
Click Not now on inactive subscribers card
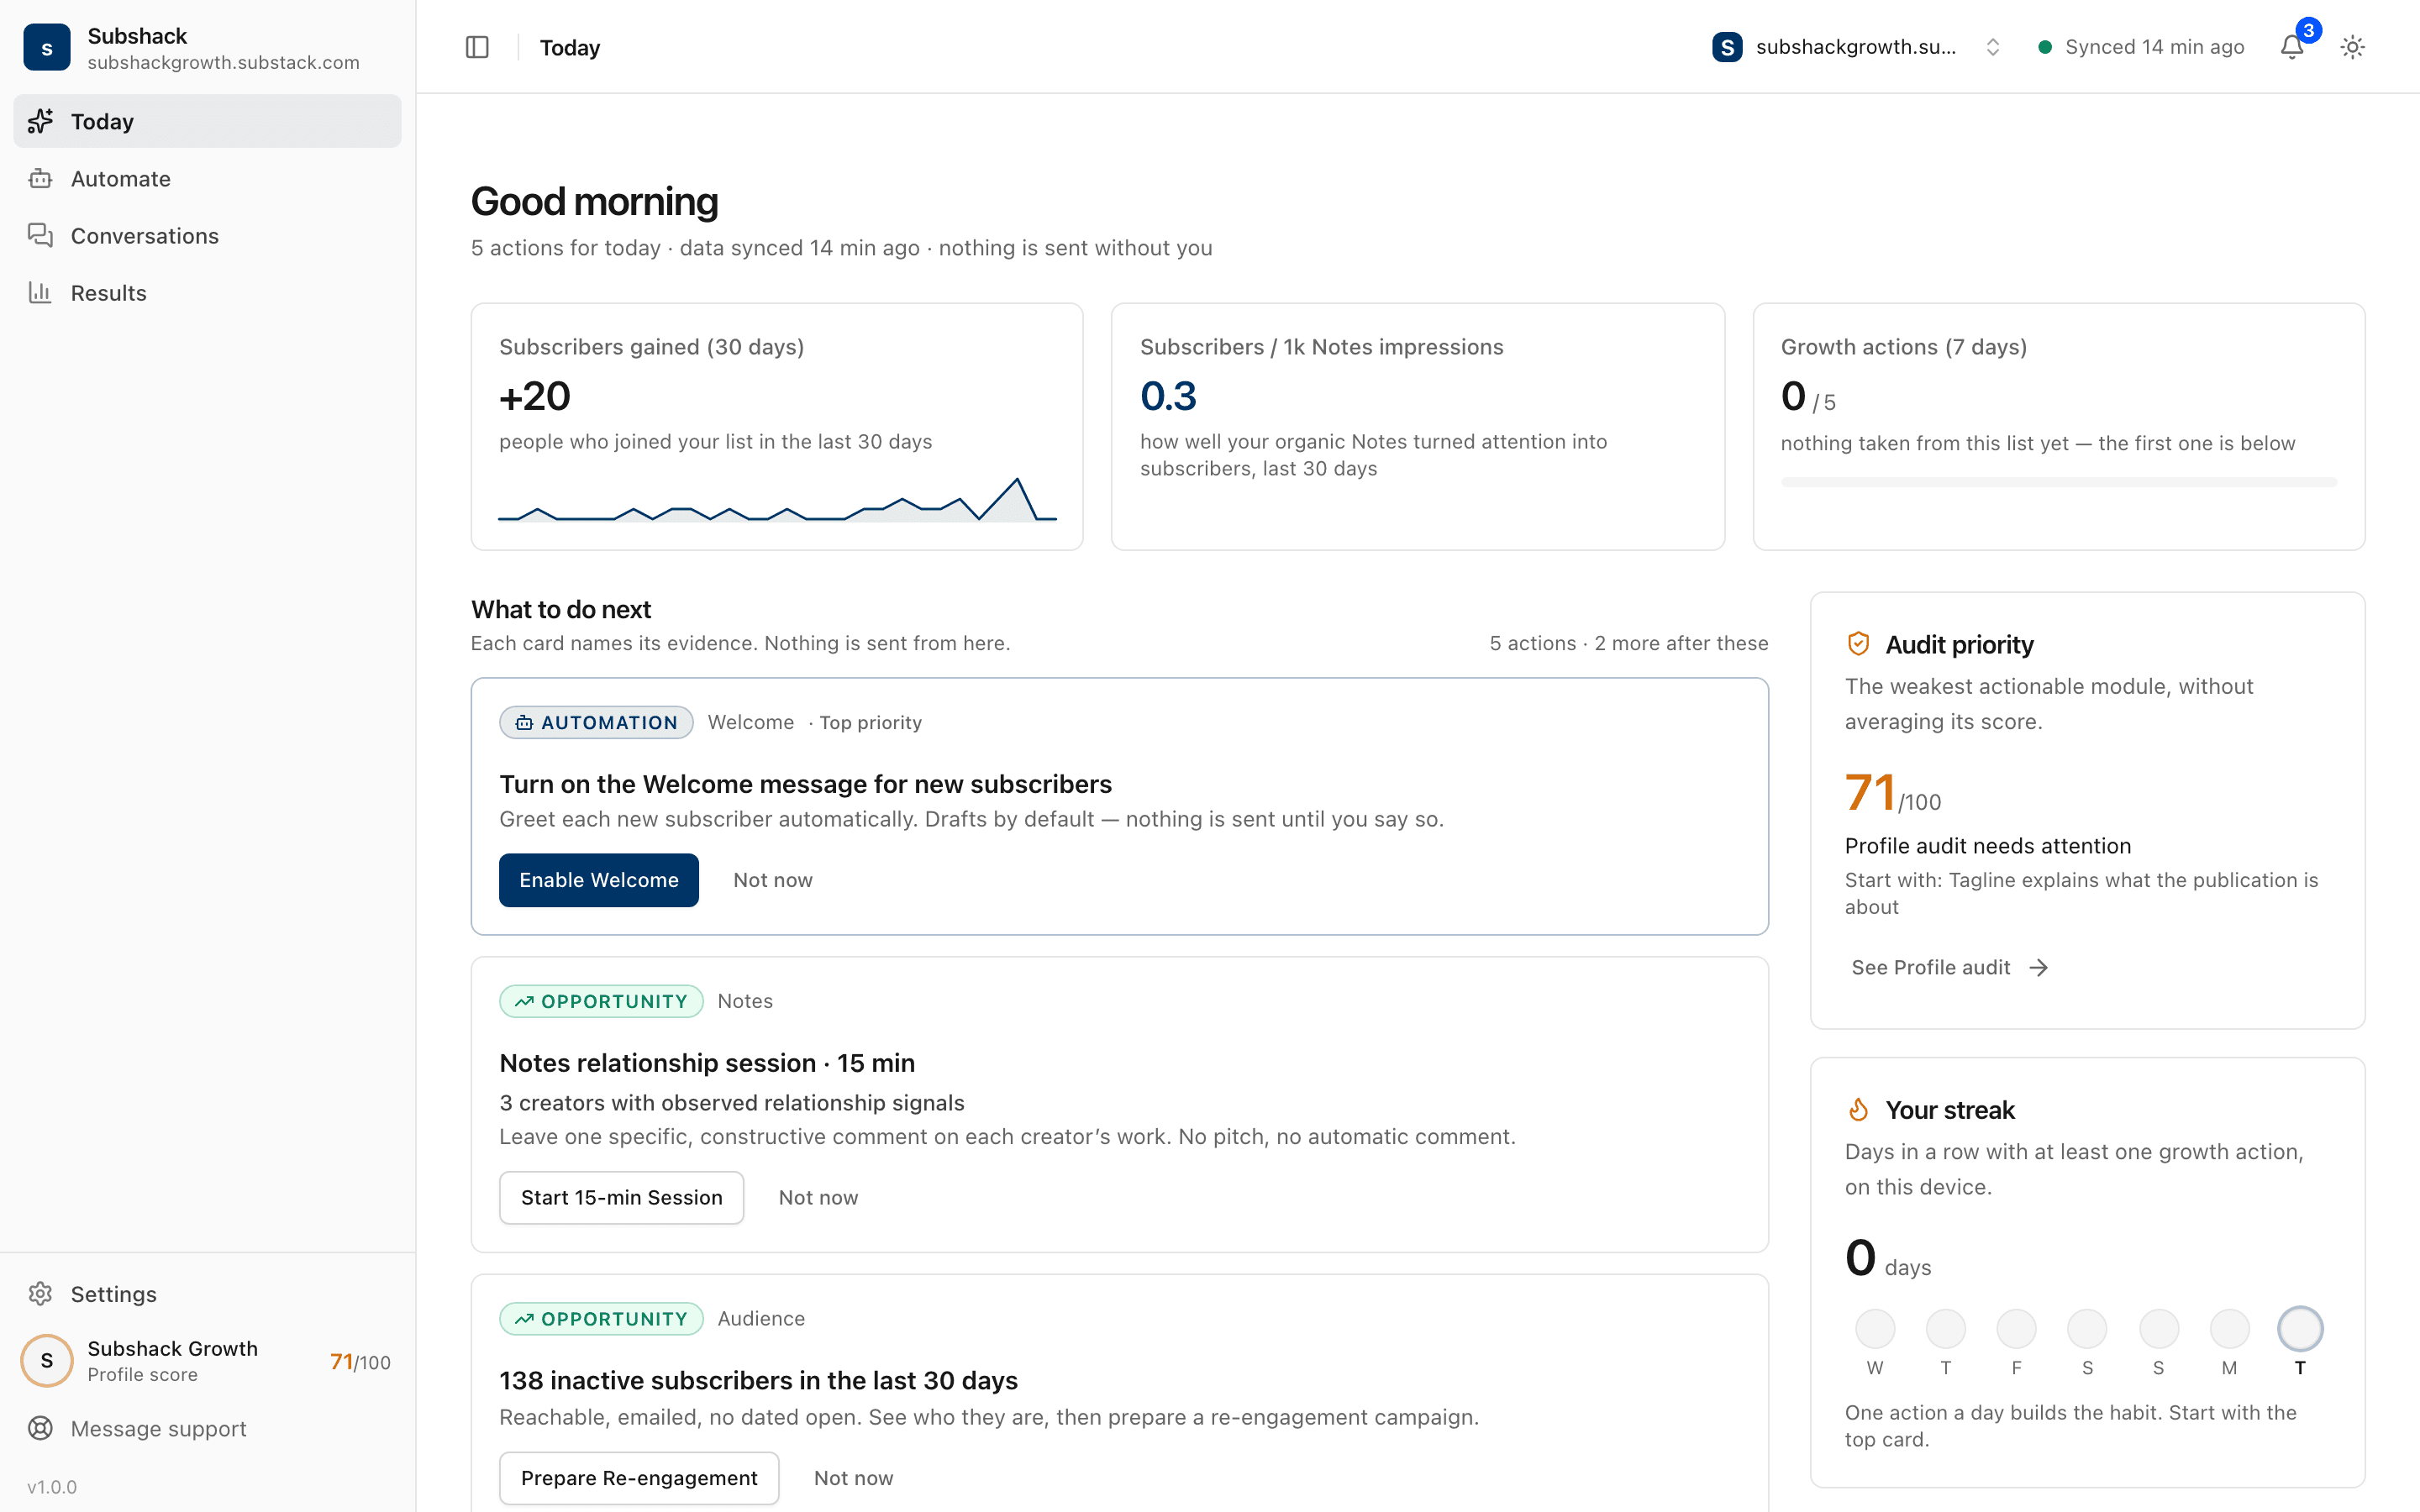853,1477
